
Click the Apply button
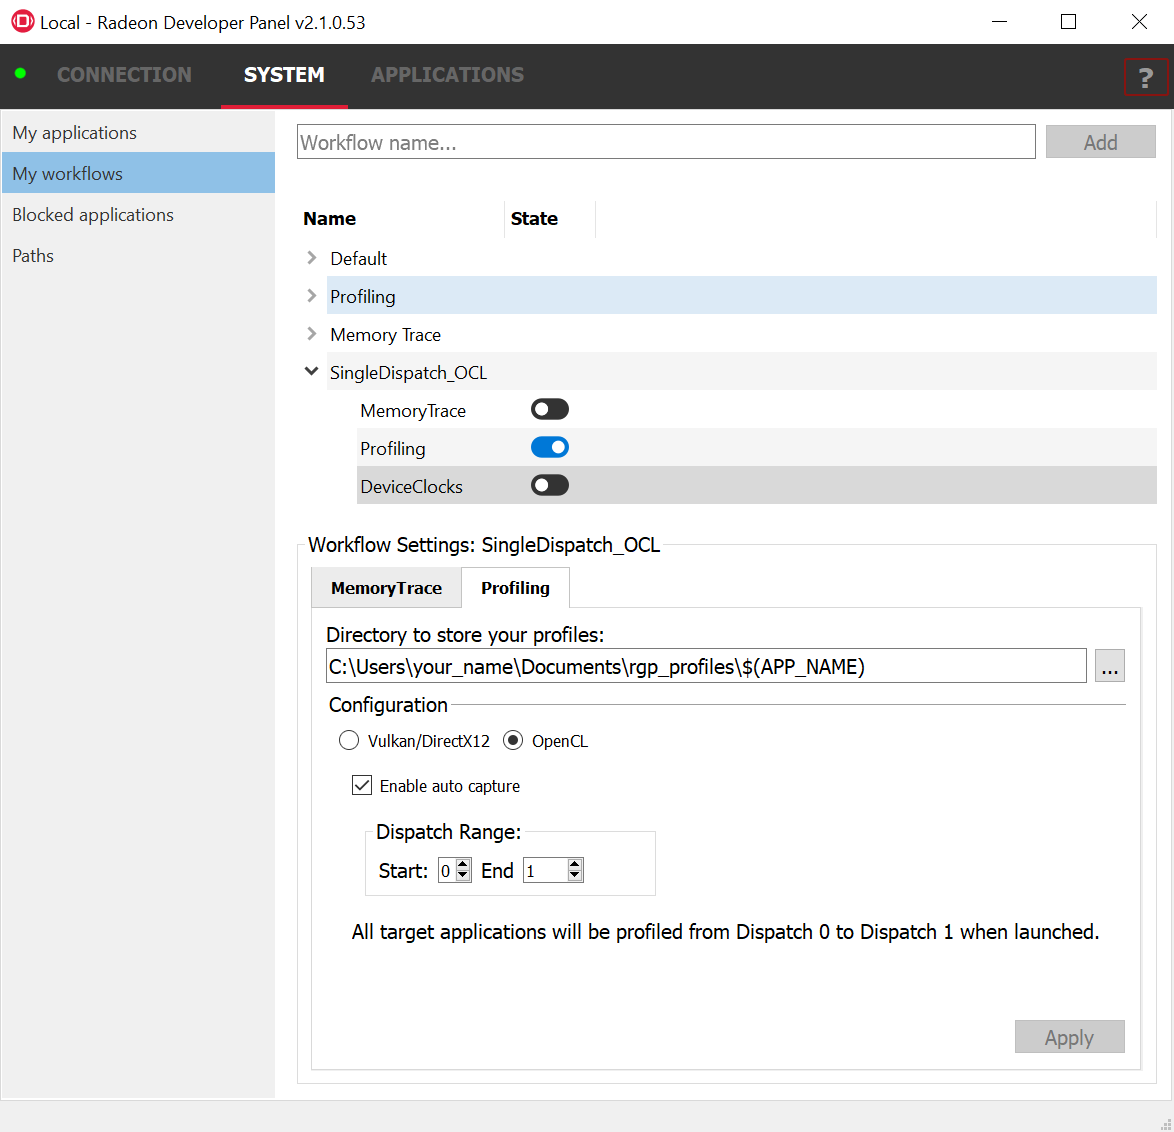pyautogui.click(x=1069, y=1037)
